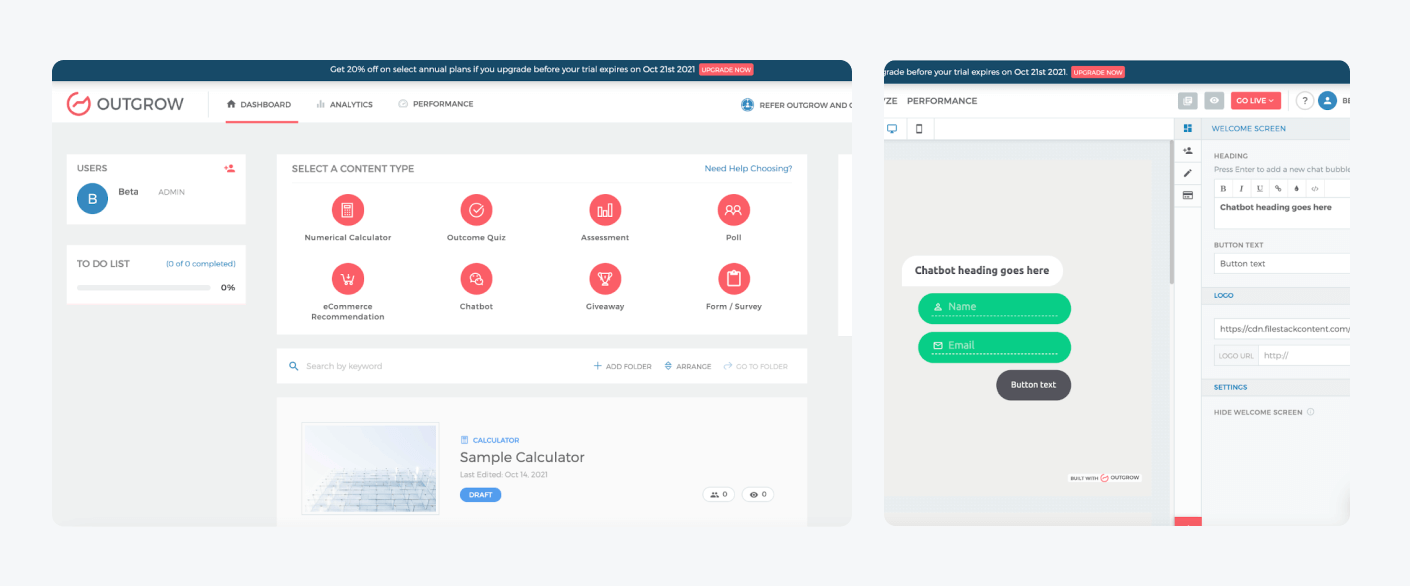Open the add lead sidebar icon
Screen dimensions: 1410x586
[x=1188, y=151]
